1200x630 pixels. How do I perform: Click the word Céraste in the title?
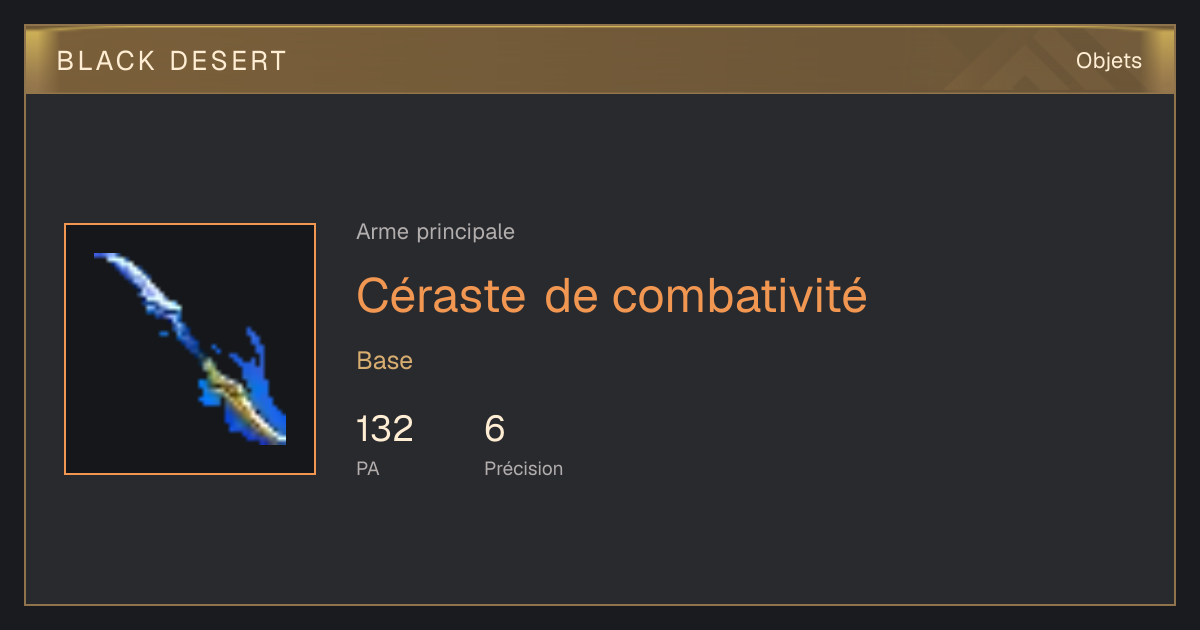[x=441, y=296]
